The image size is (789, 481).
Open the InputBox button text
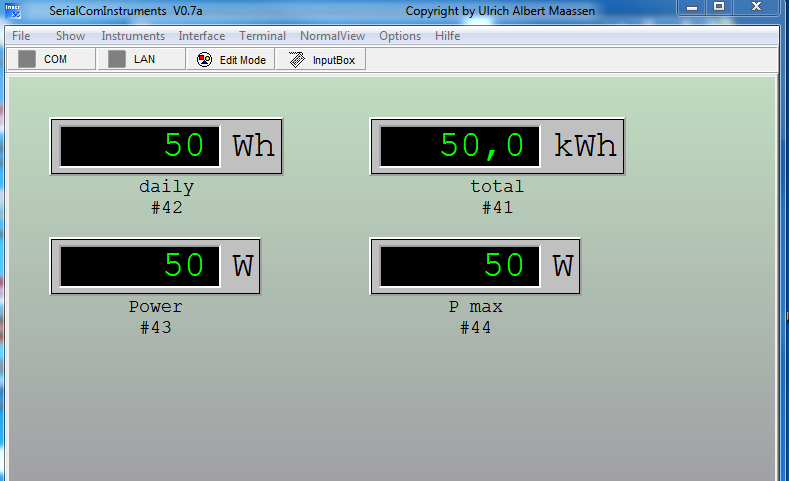[334, 60]
